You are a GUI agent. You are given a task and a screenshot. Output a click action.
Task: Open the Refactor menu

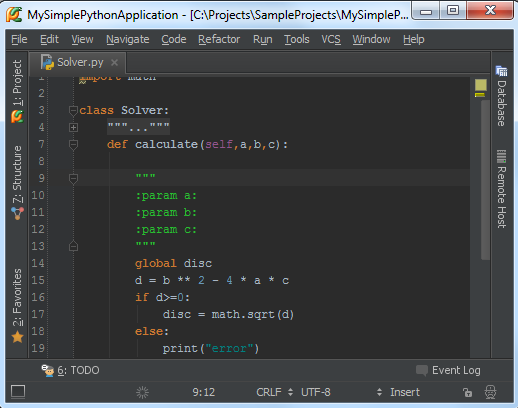[x=219, y=39]
